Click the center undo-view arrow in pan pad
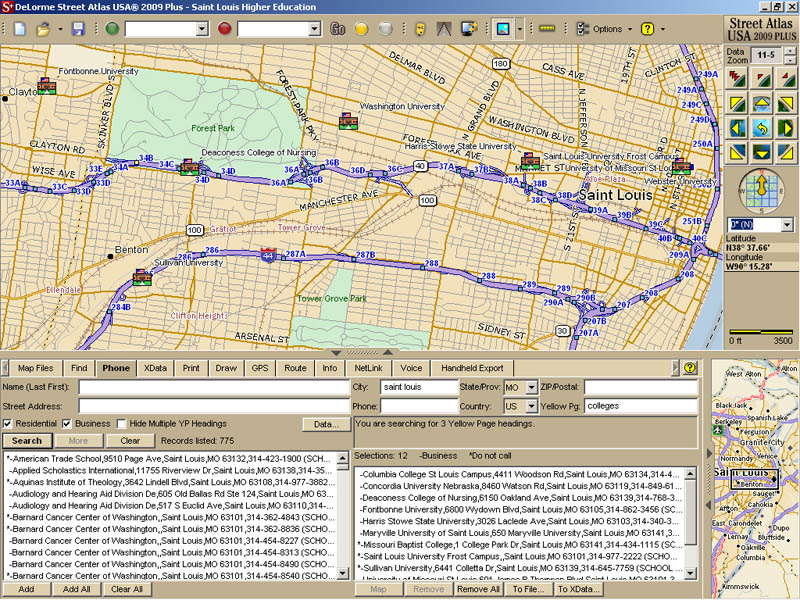The height and width of the screenshot is (600, 800). coord(760,128)
